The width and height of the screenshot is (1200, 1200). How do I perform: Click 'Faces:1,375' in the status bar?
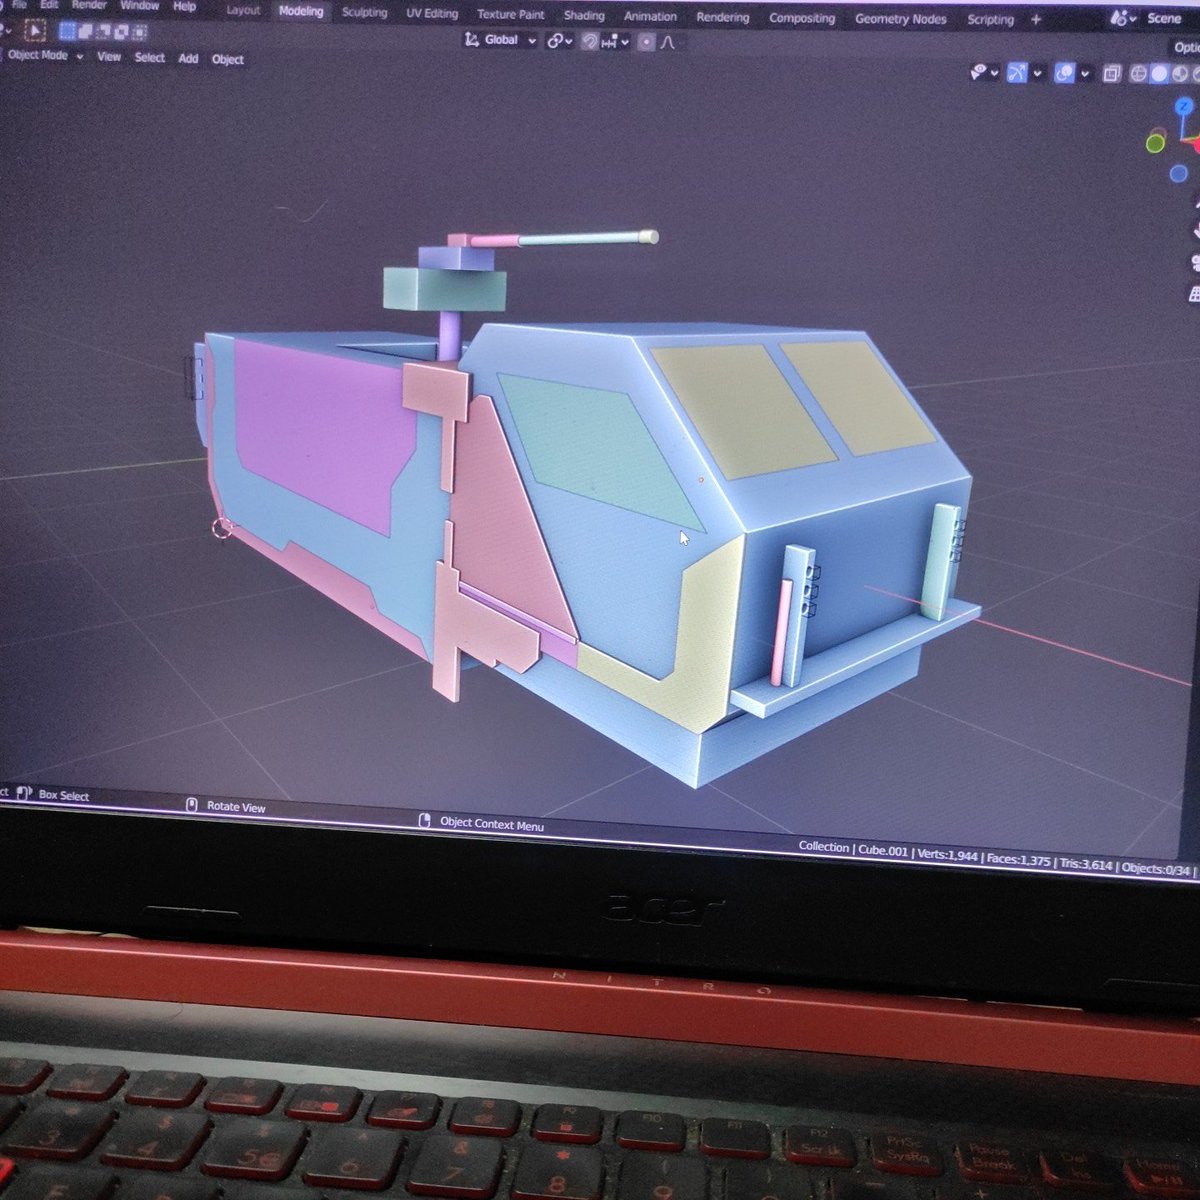pyautogui.click(x=1018, y=859)
